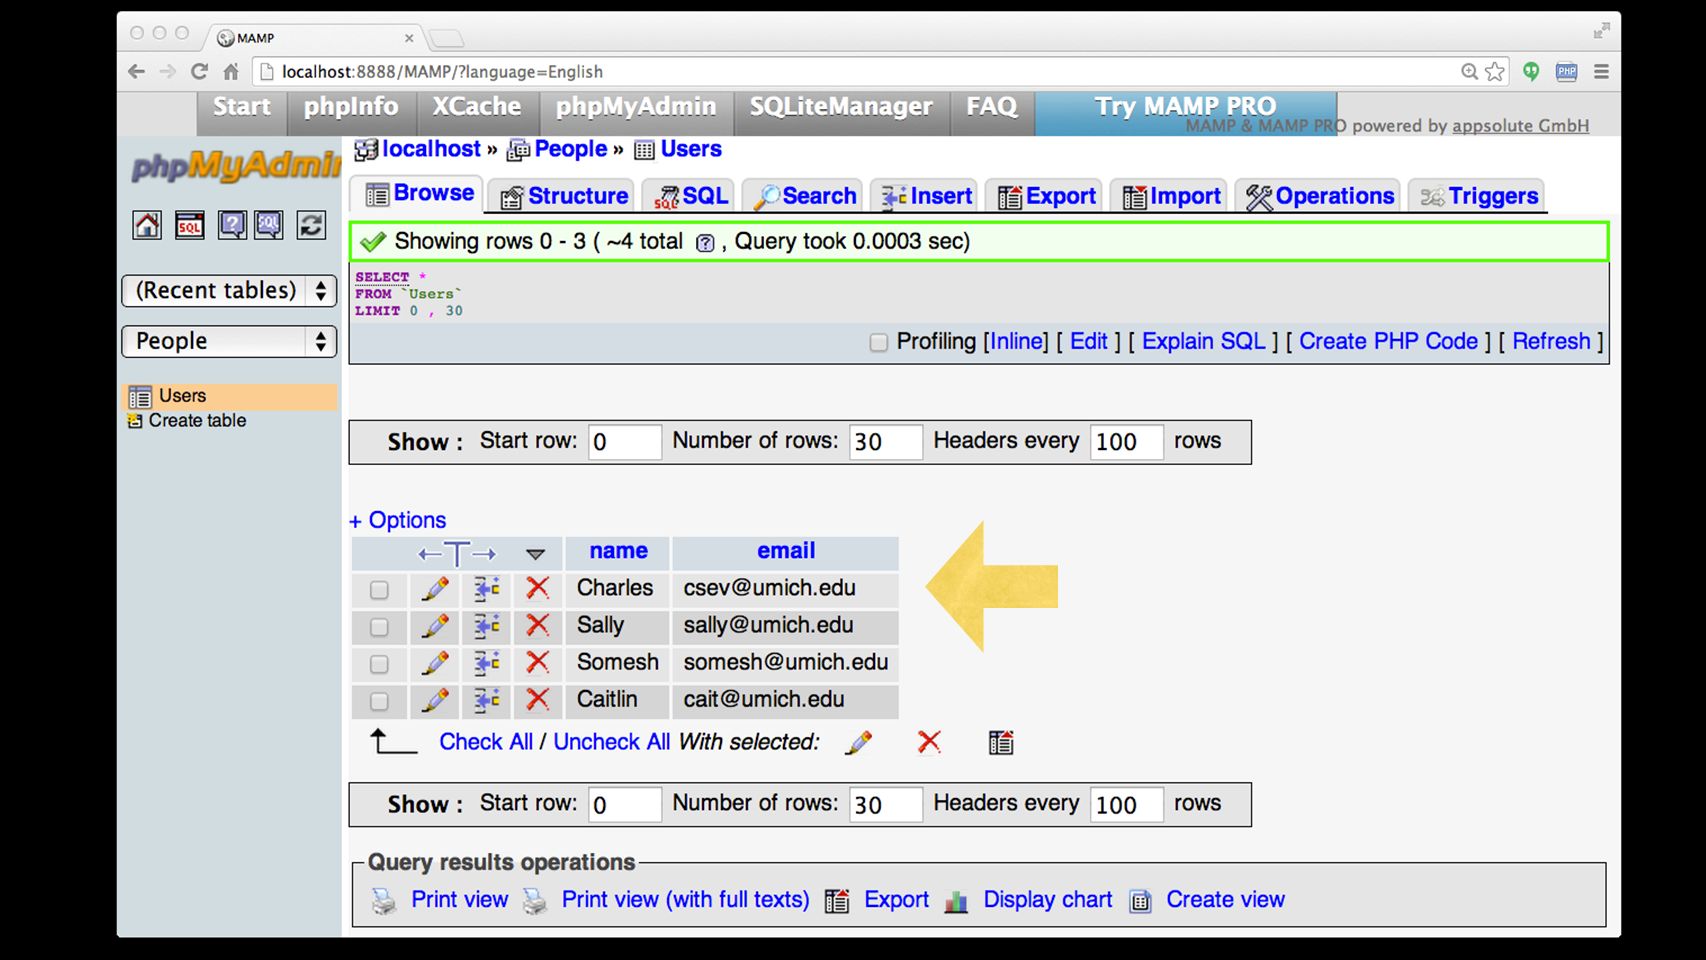Click the top Number of rows field
This screenshot has height=960, width=1706.
[x=885, y=442]
